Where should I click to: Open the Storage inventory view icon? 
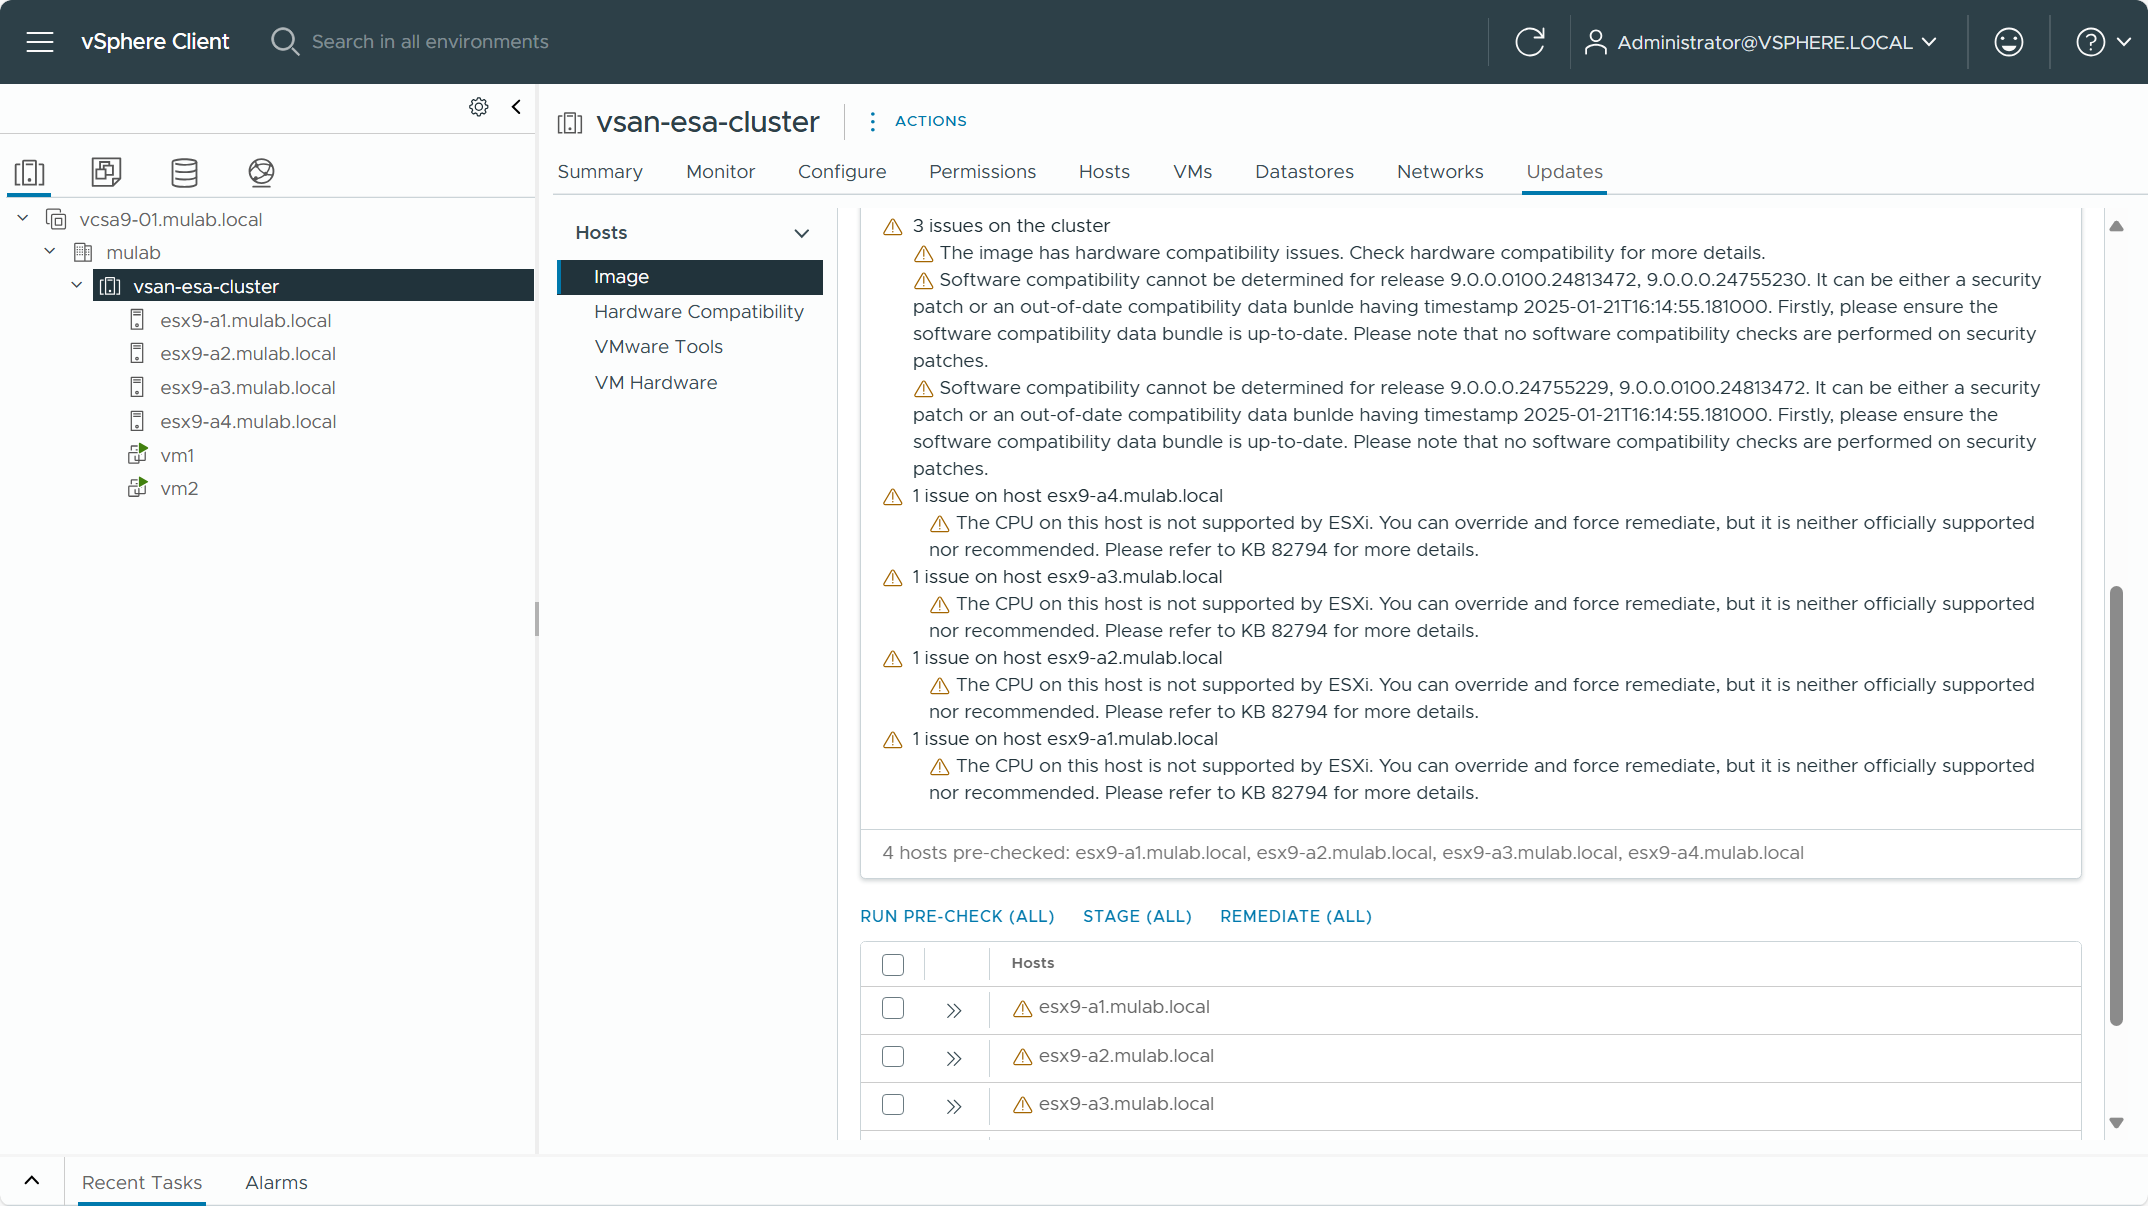tap(184, 172)
